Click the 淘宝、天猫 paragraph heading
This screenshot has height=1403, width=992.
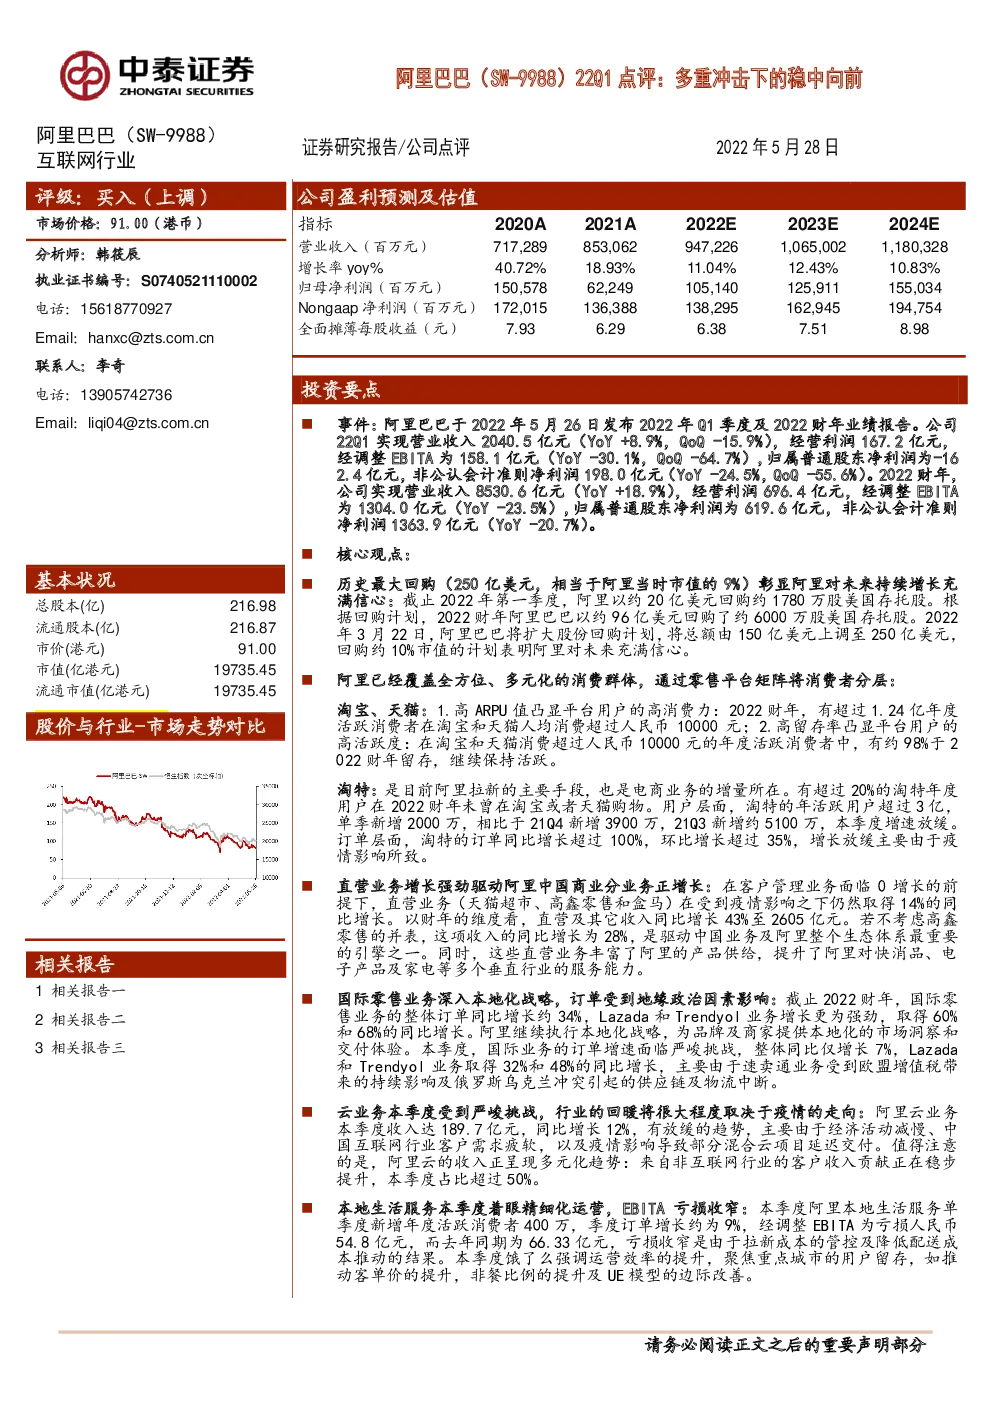[383, 710]
